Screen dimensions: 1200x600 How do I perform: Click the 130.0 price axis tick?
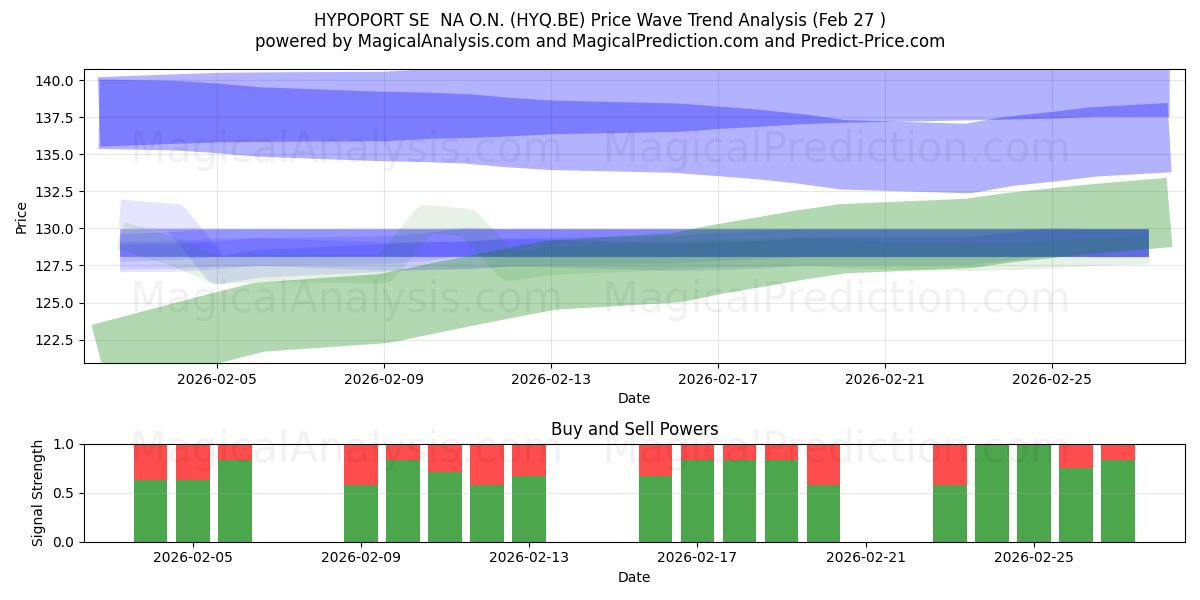pyautogui.click(x=56, y=229)
